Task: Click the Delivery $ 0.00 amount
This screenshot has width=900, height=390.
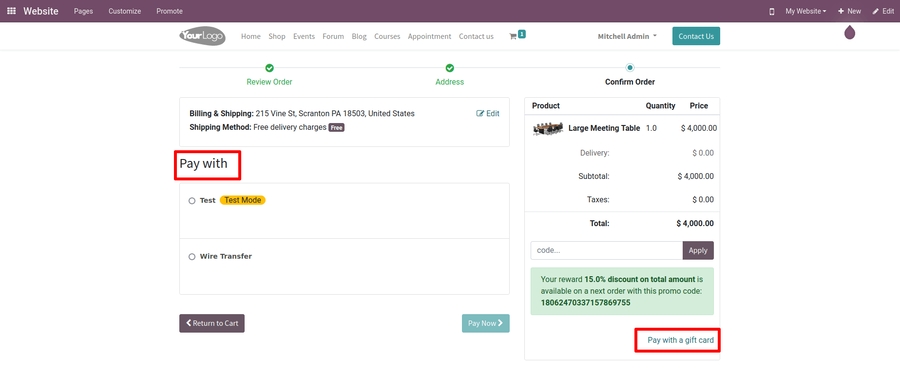Action: point(703,153)
